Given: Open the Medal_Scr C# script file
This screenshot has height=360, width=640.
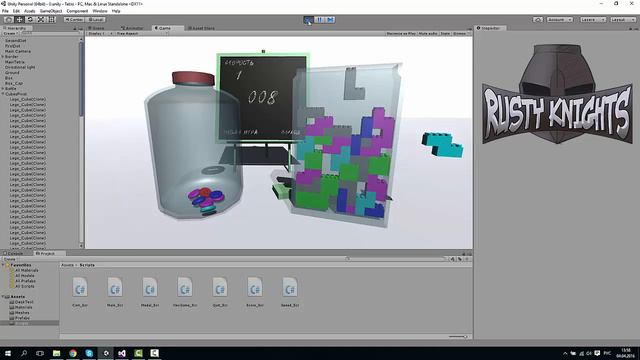Looking at the screenshot, I should pyautogui.click(x=150, y=291).
